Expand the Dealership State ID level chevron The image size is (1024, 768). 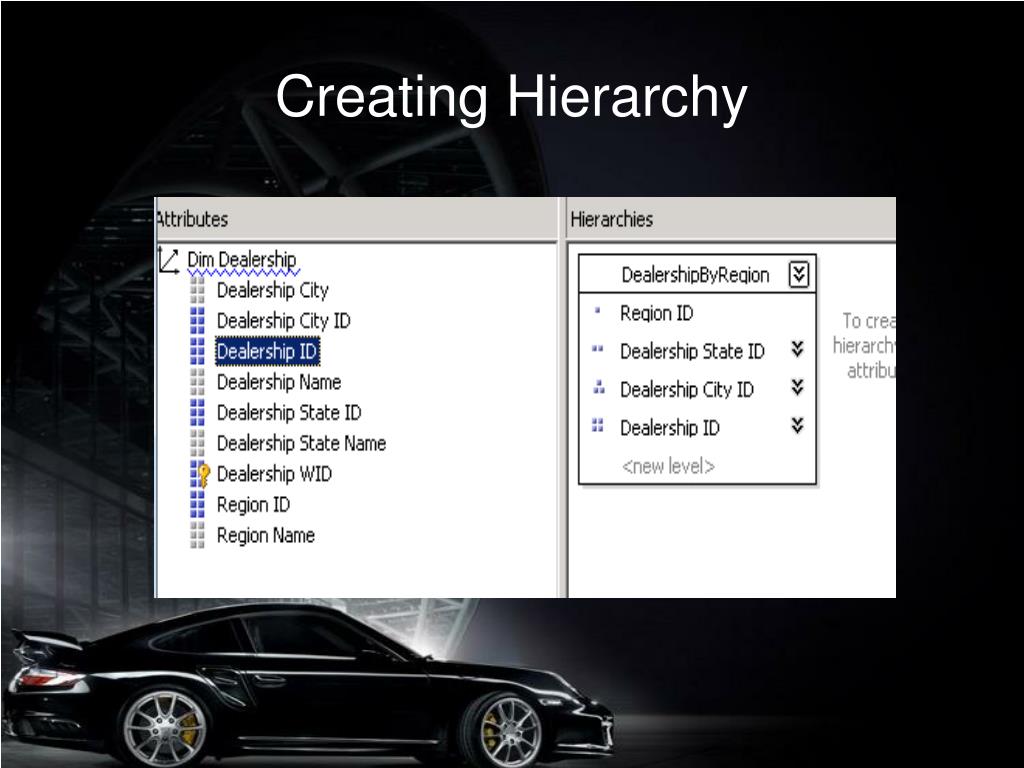pos(797,349)
